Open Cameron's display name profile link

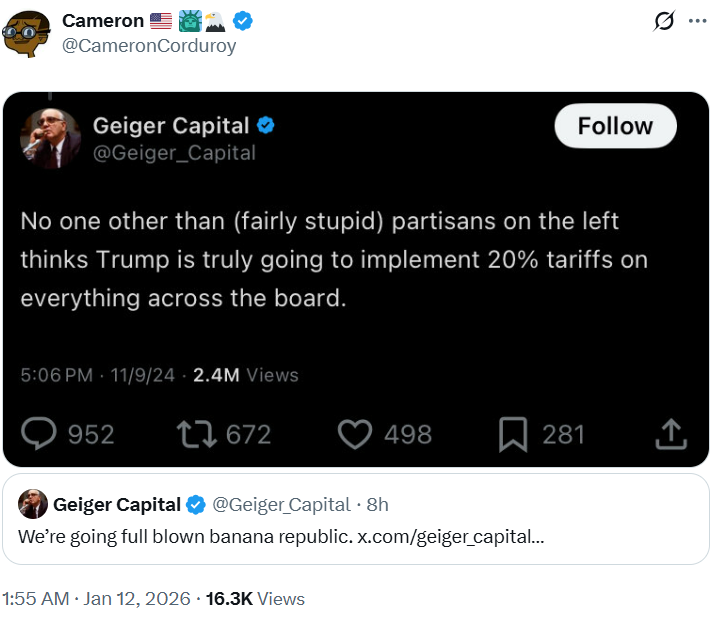(102, 20)
